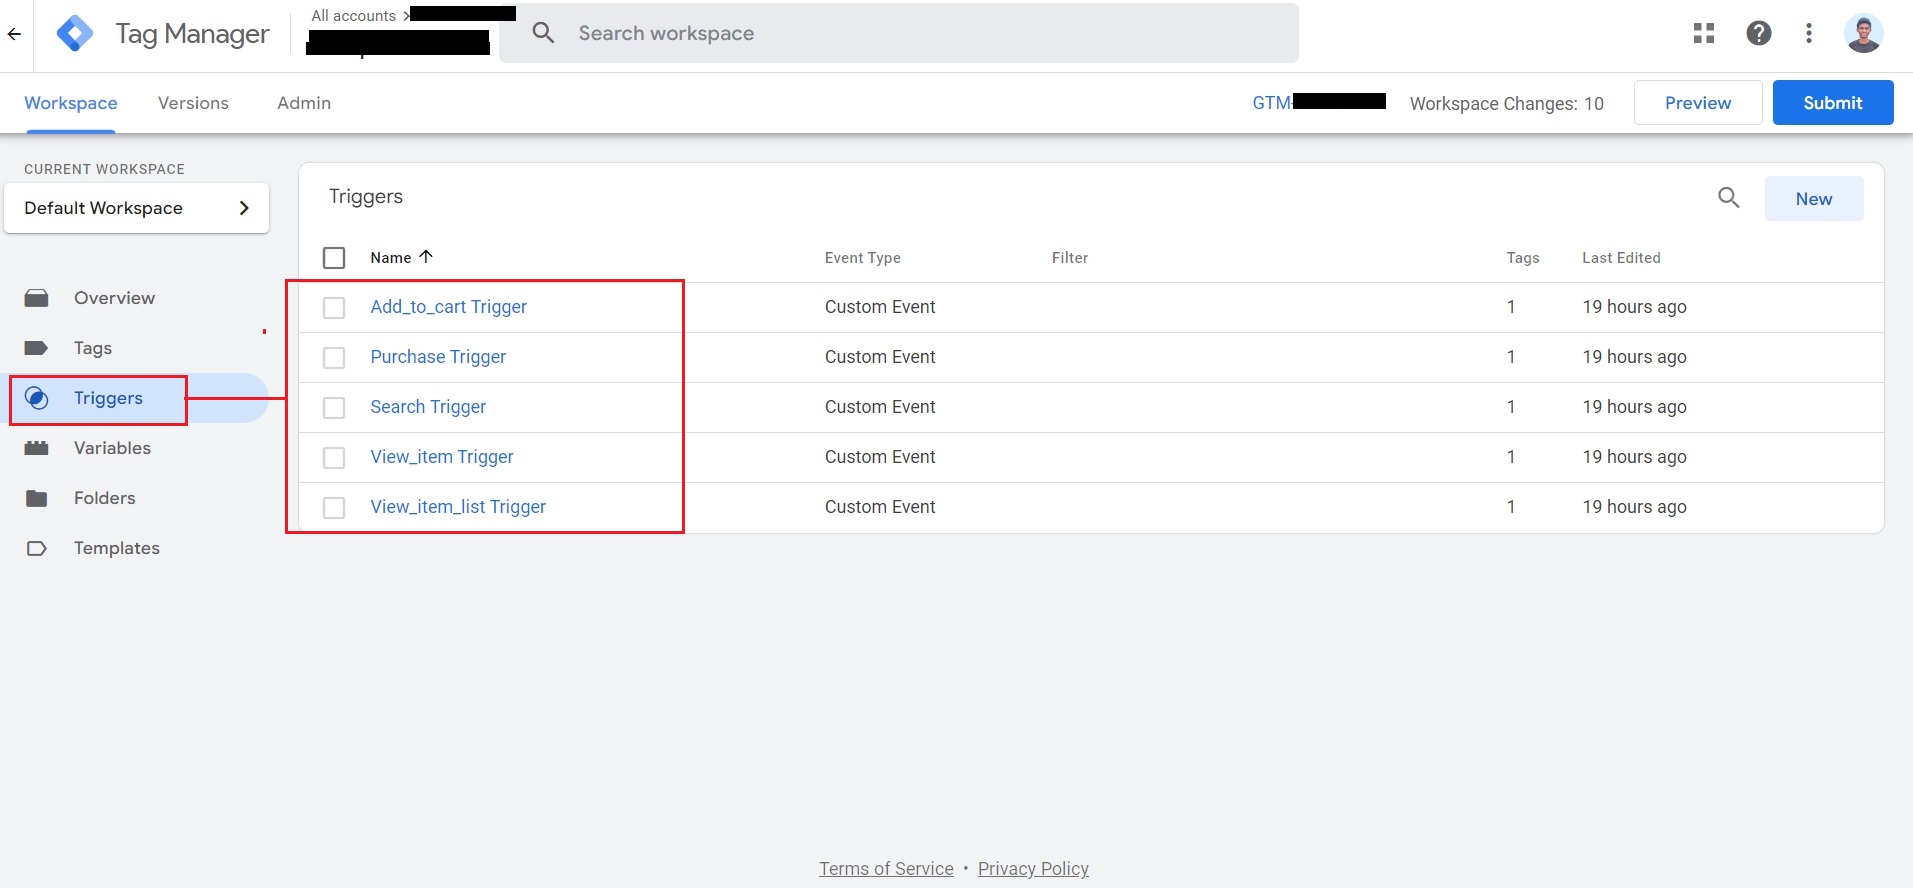
Task: Expand the Default Workspace selector
Action: tap(137, 208)
